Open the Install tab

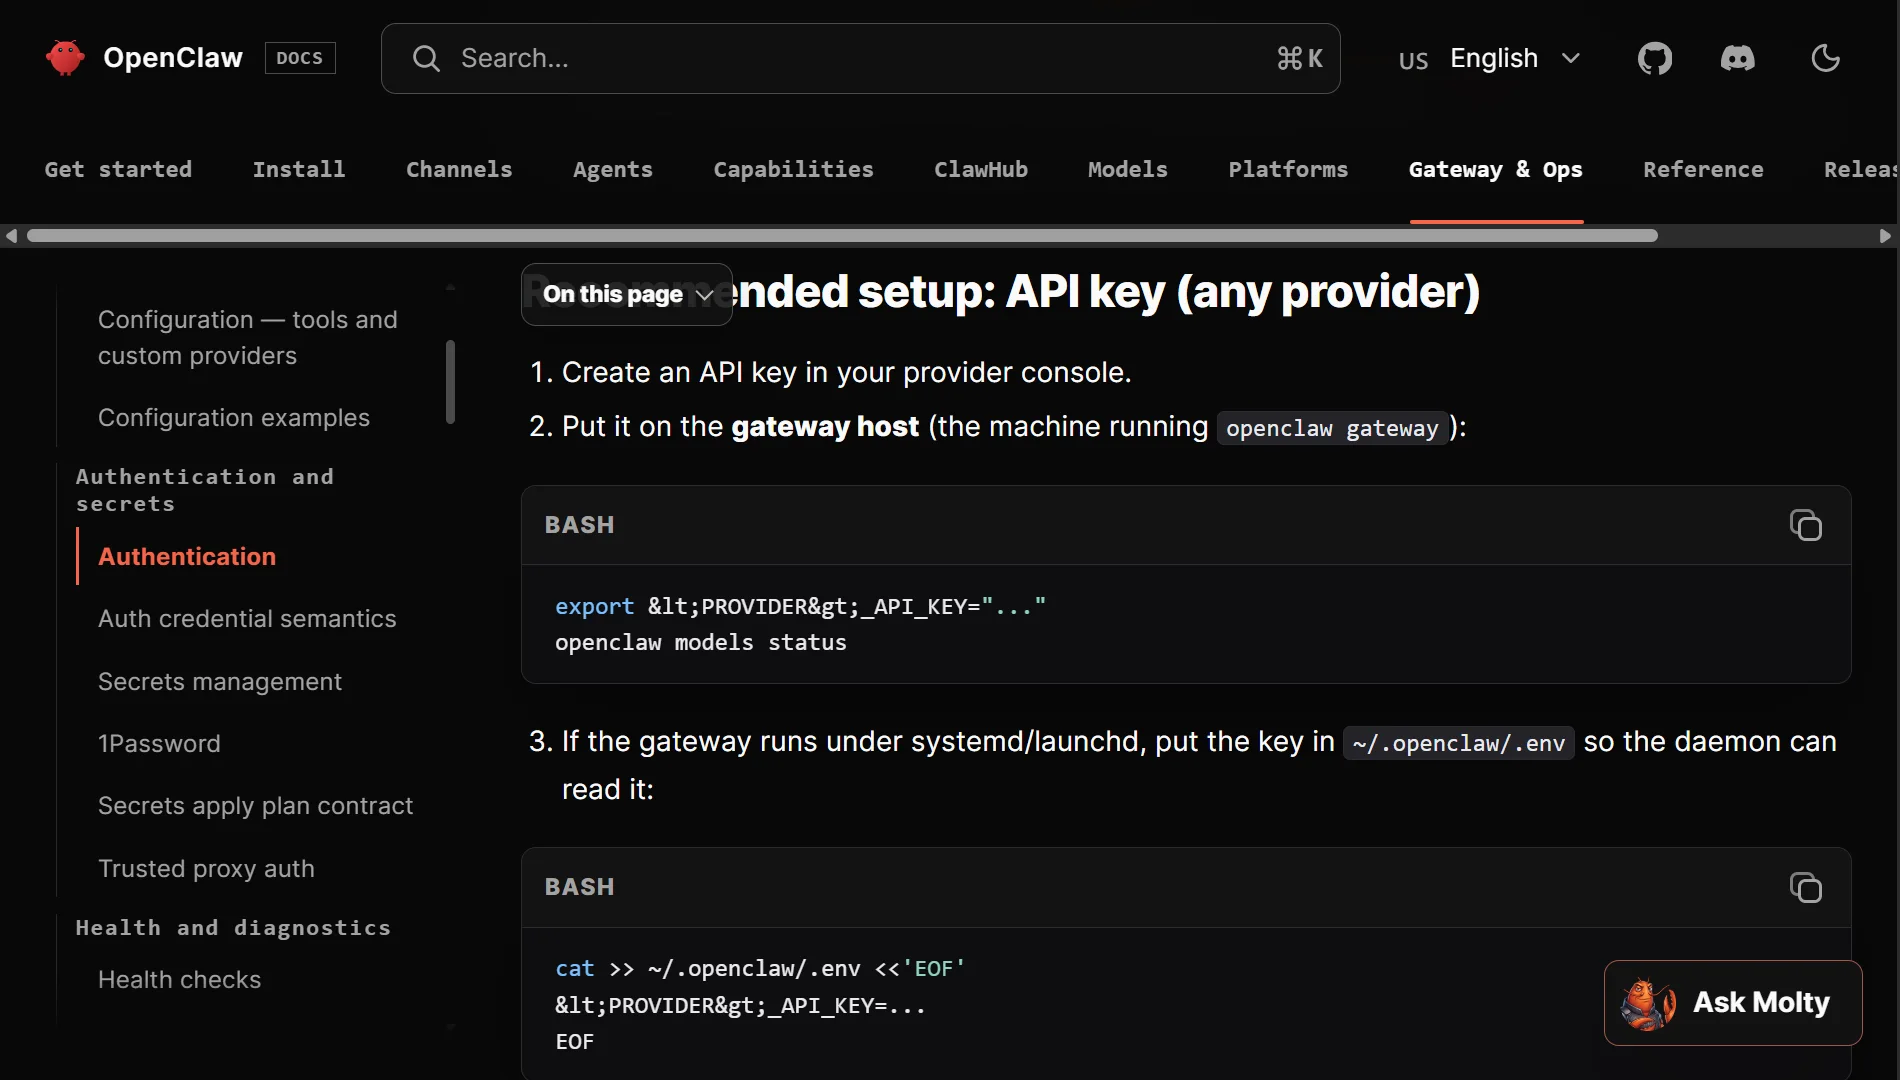tap(299, 169)
